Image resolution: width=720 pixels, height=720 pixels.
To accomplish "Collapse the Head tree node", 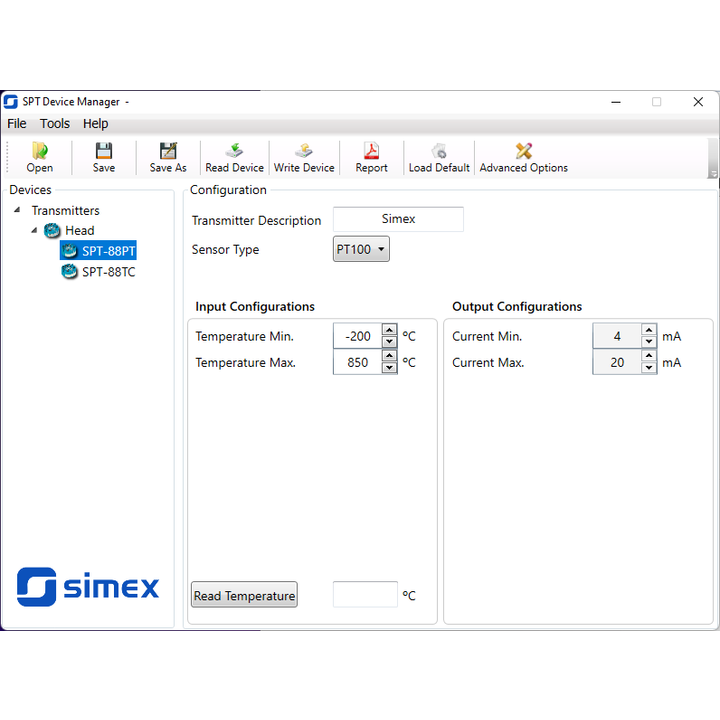I will click(35, 230).
